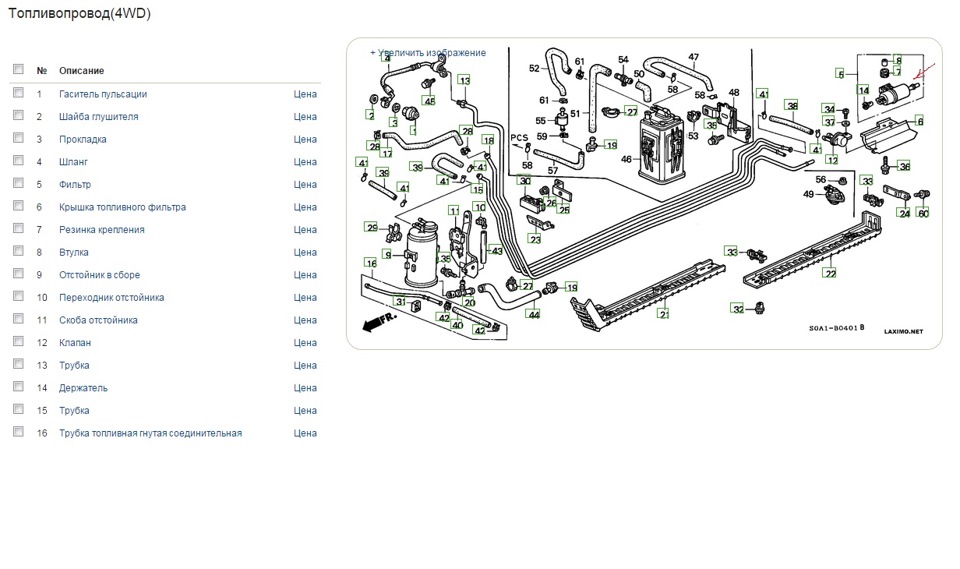Click callout 1 under the pulsation damper

point(414,130)
